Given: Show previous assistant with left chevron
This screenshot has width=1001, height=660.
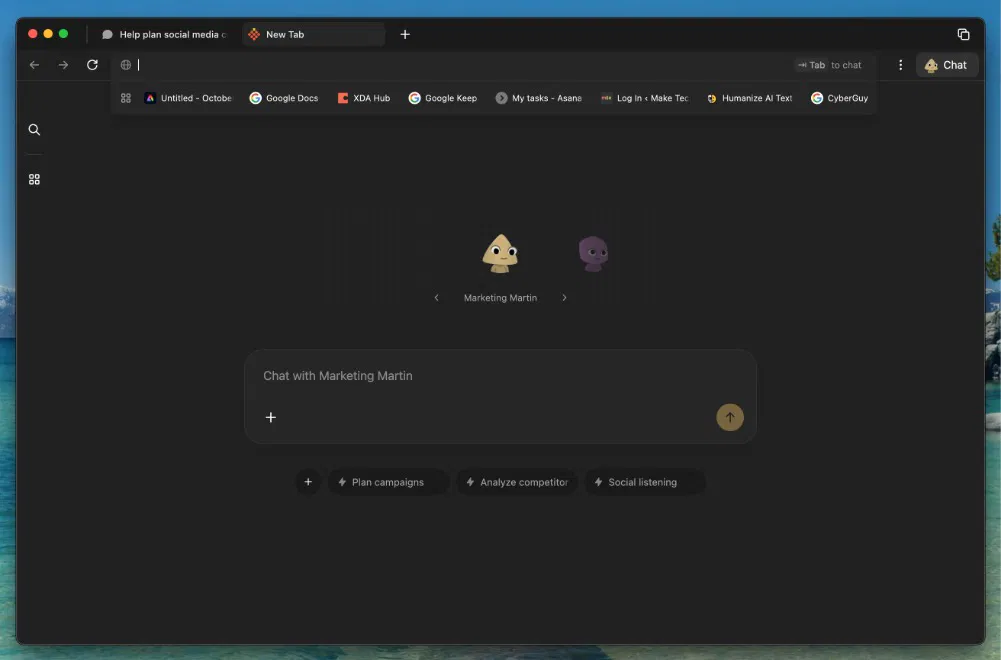Looking at the screenshot, I should coord(436,298).
